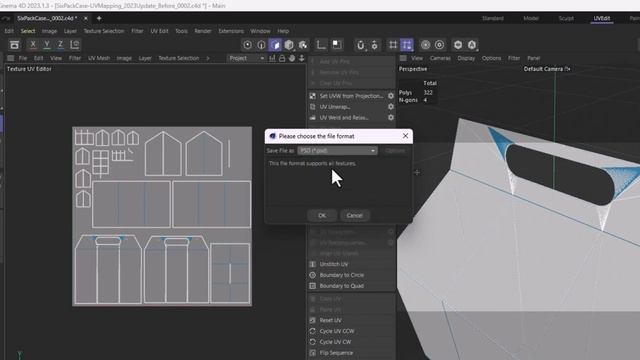Open the UV Editor hamburger menu icon

pos(11,58)
